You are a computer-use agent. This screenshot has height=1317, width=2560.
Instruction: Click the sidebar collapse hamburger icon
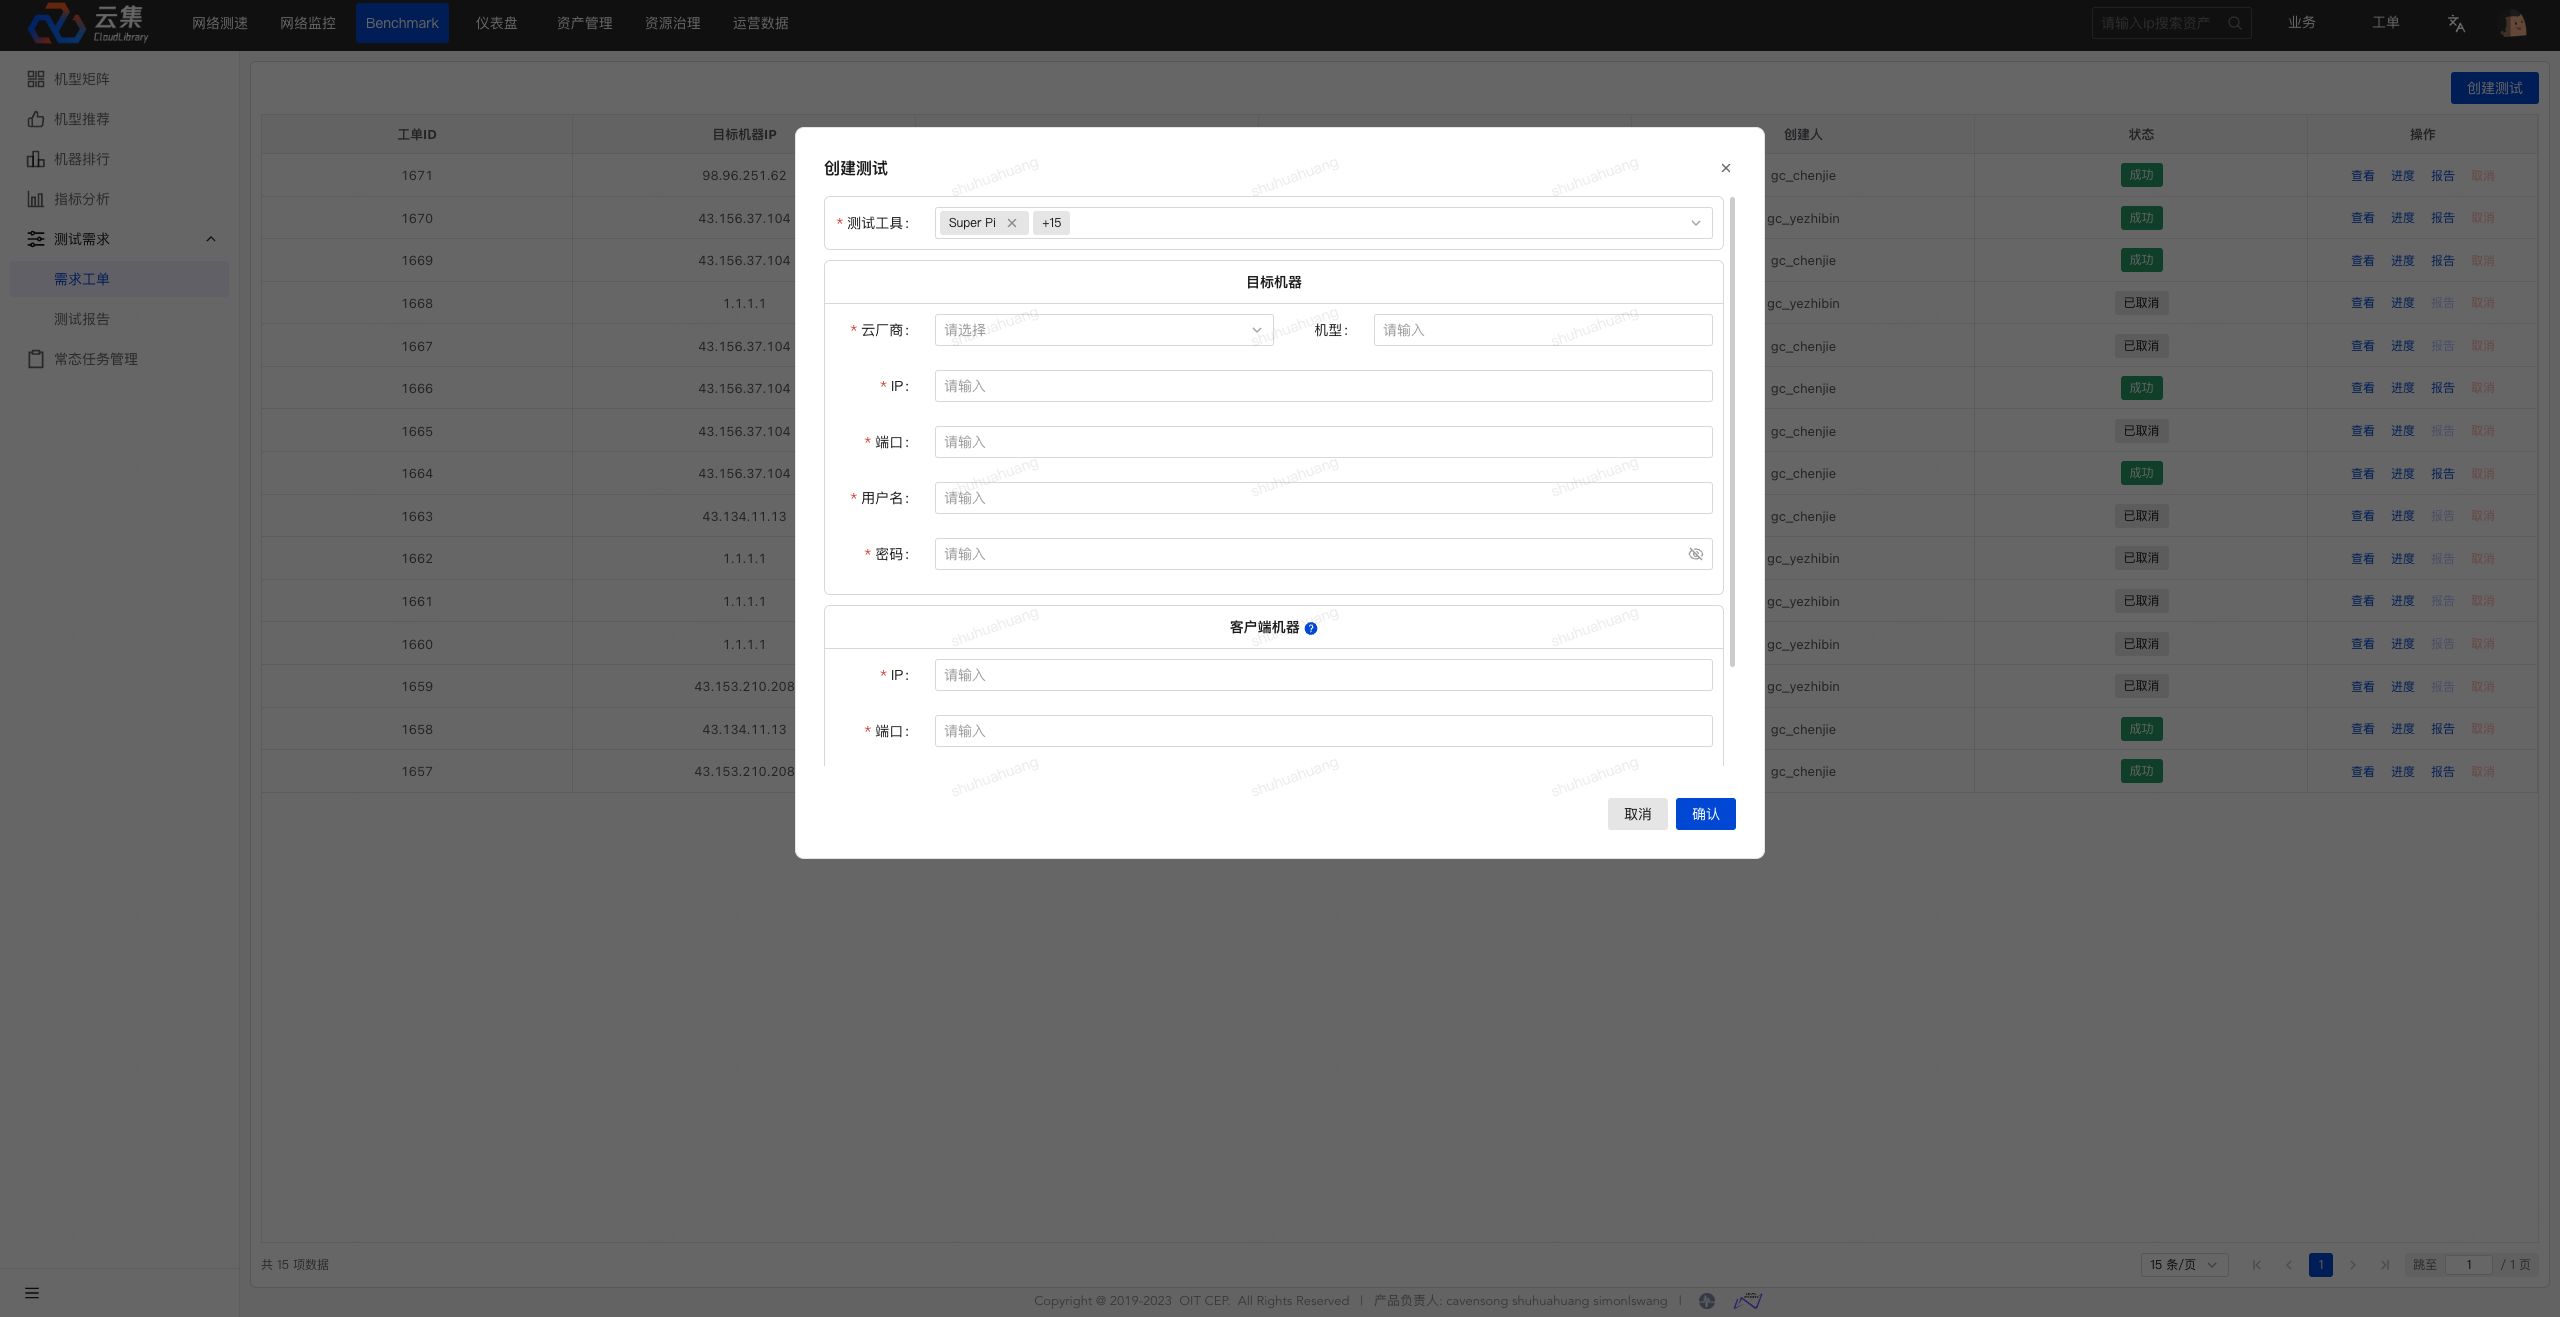tap(32, 1293)
